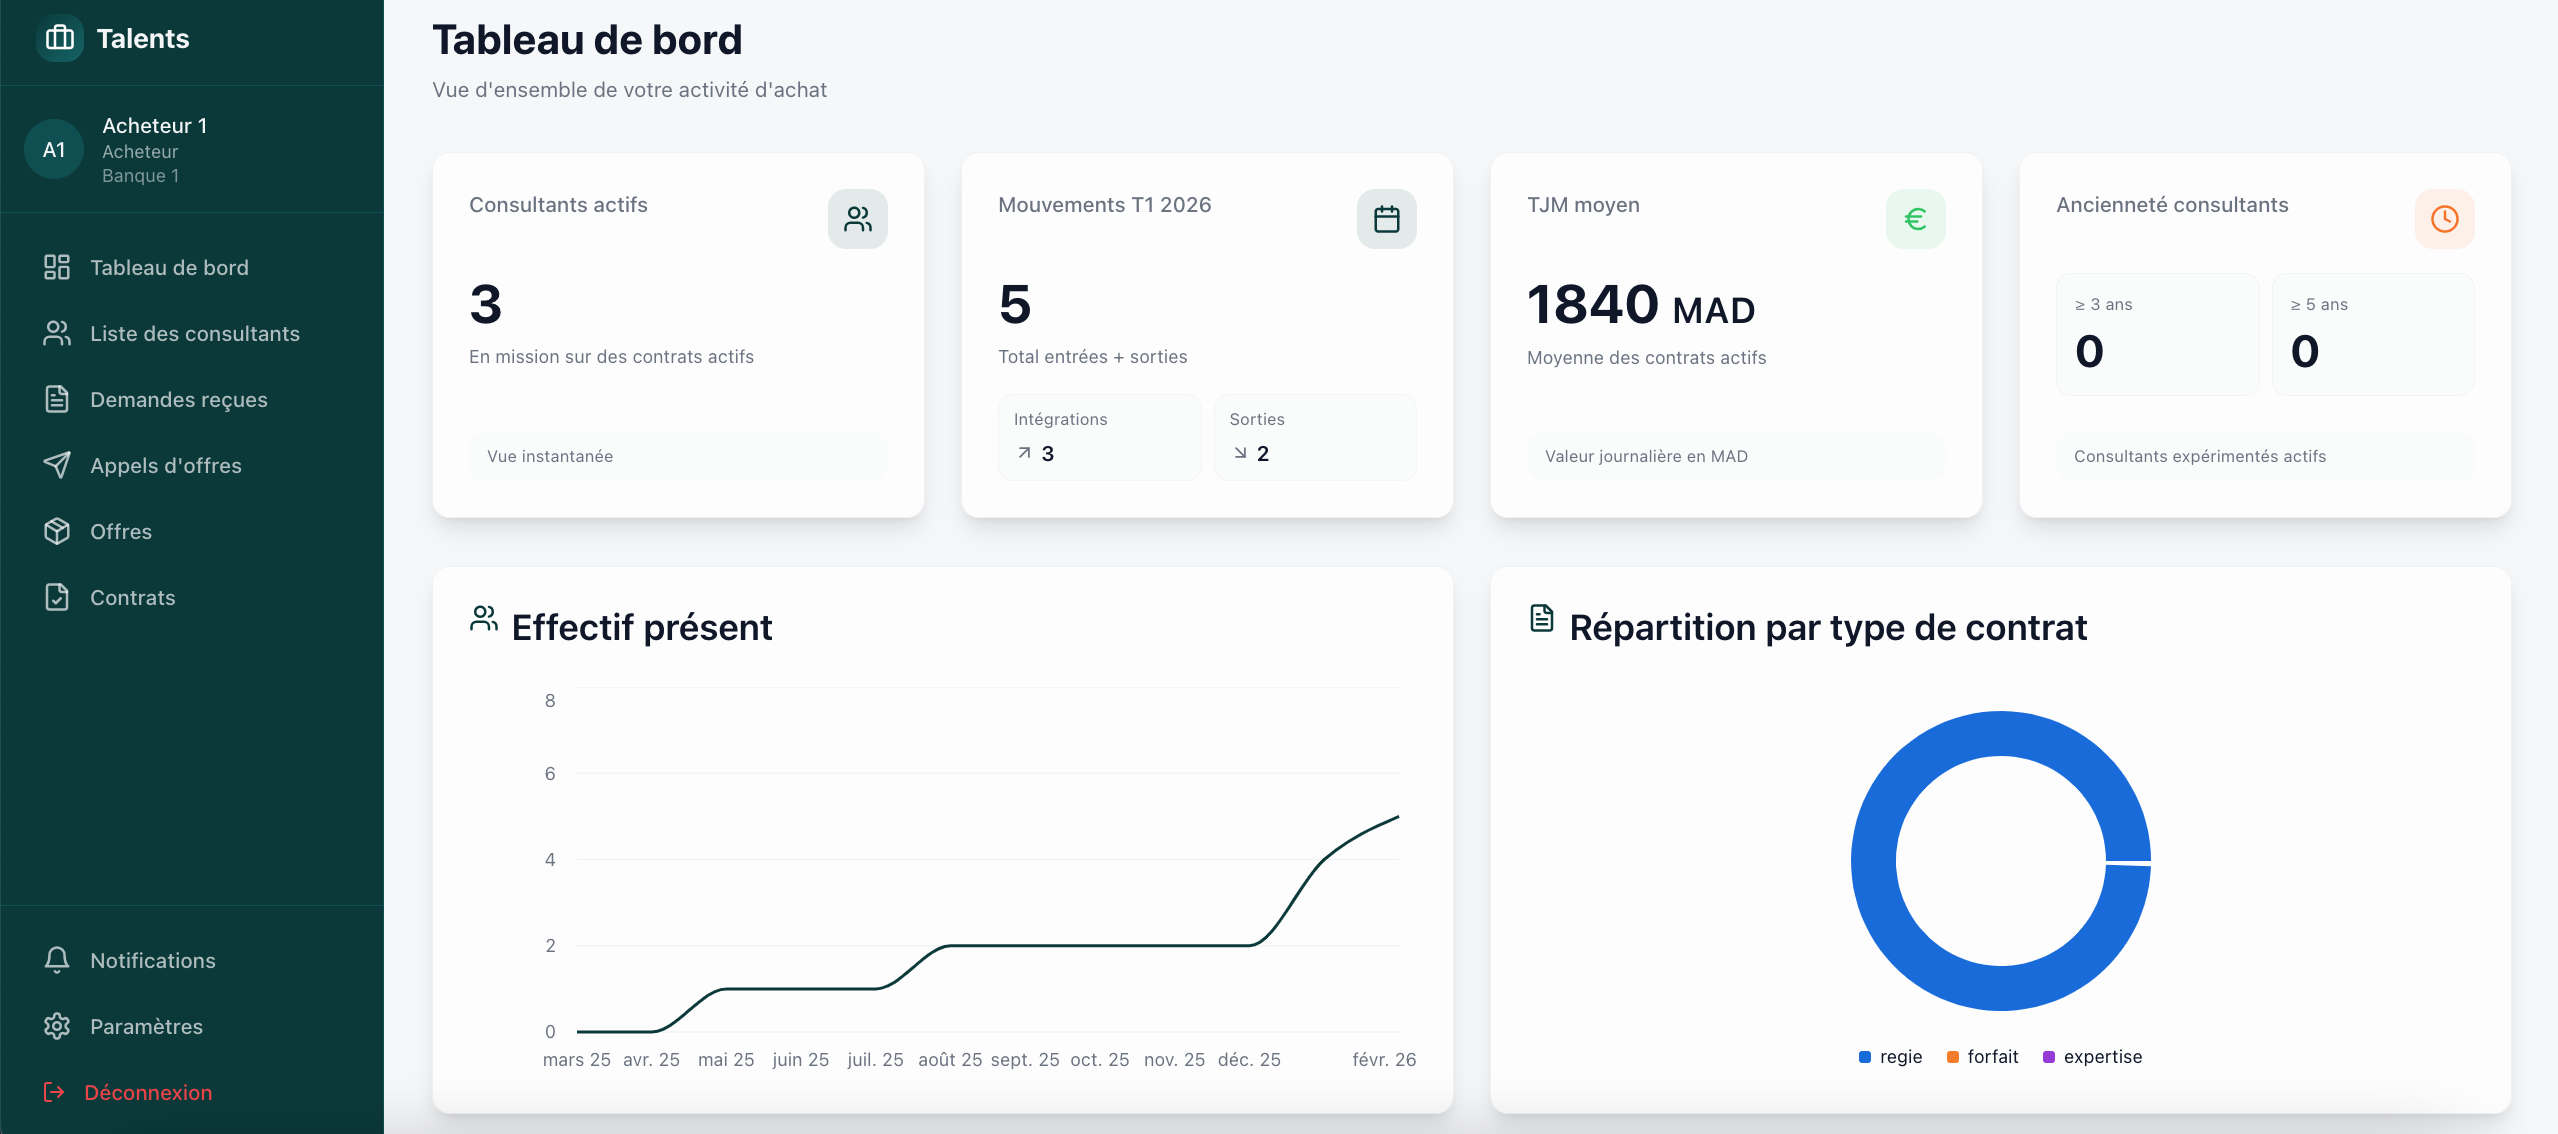Click the orange clock icon for Ancienneté
This screenshot has height=1134, width=2558.
(2444, 219)
